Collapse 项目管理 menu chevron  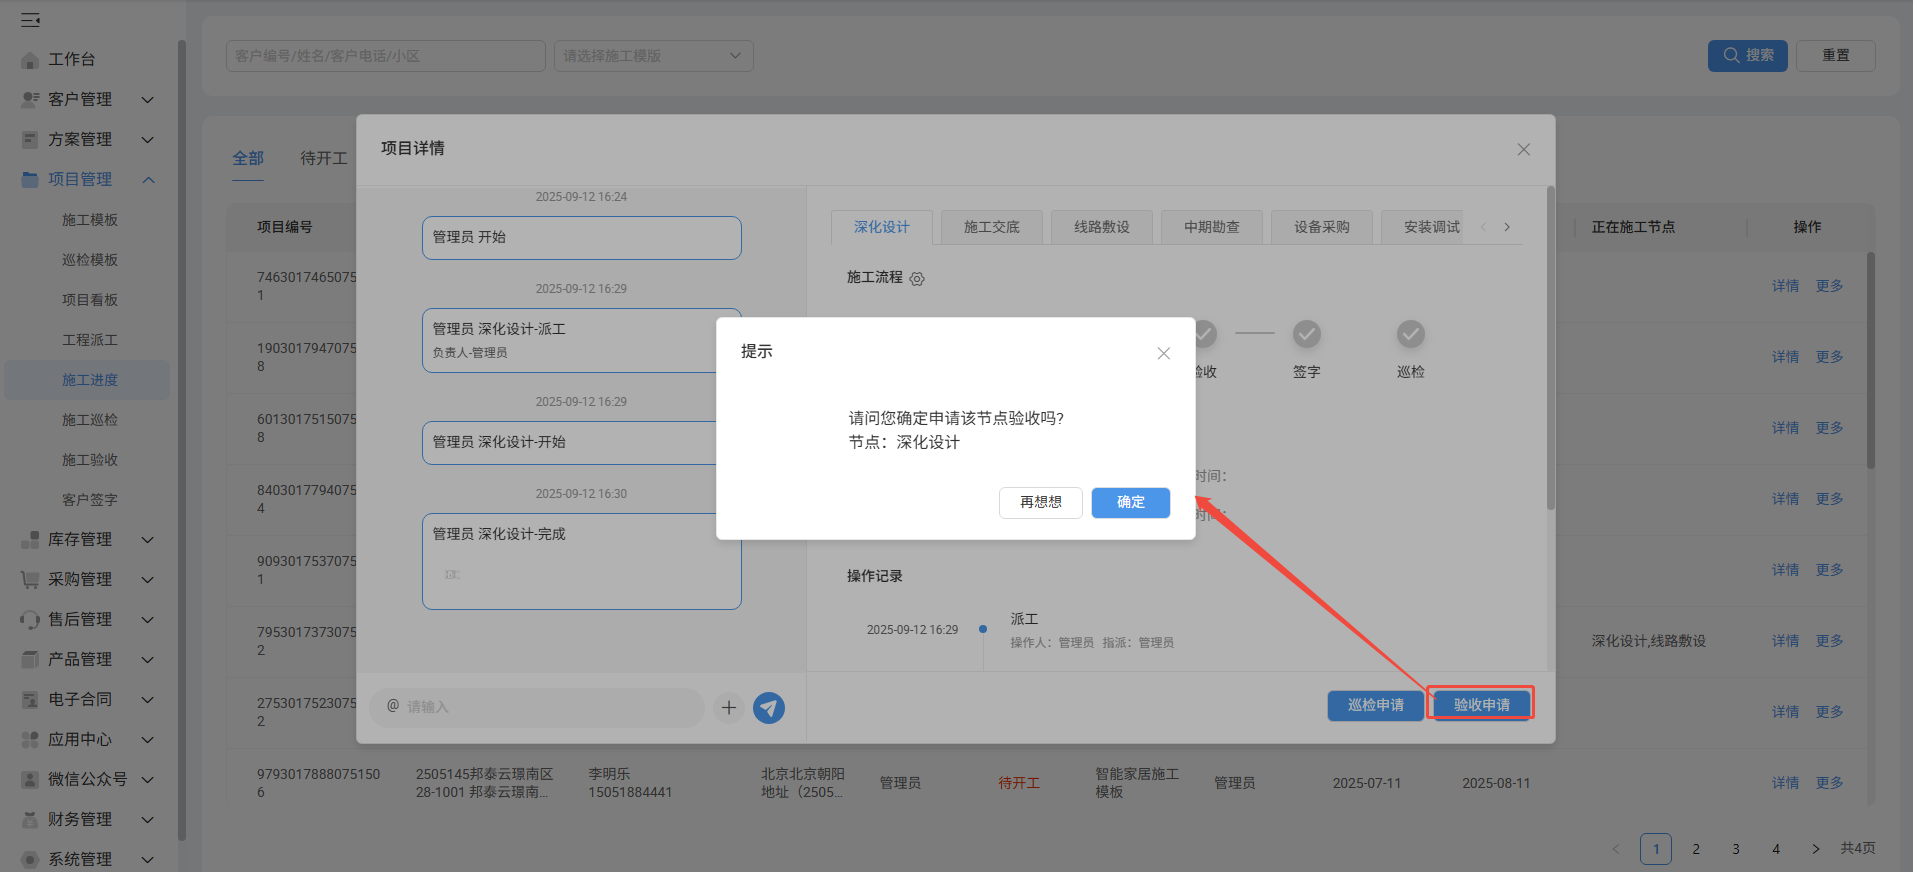(x=148, y=180)
